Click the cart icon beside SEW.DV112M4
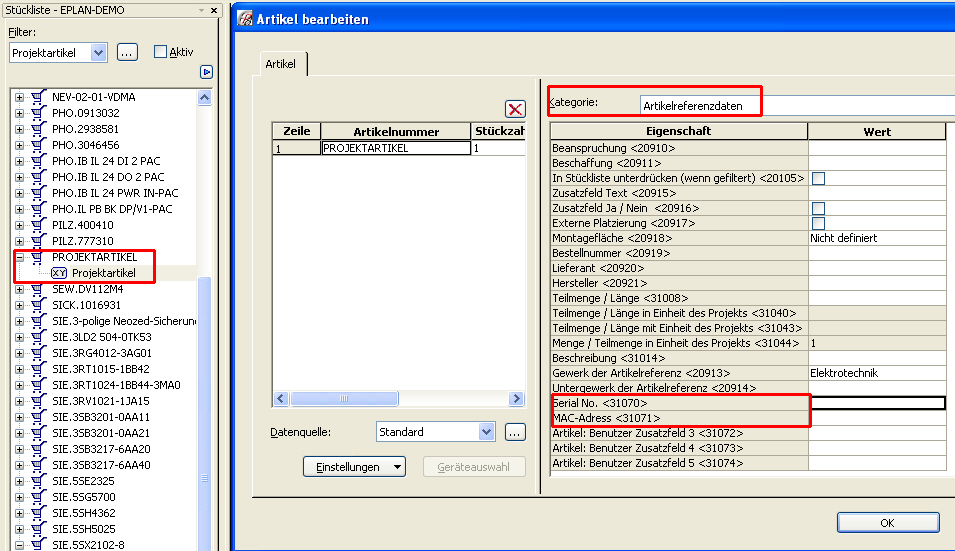 tap(38, 289)
